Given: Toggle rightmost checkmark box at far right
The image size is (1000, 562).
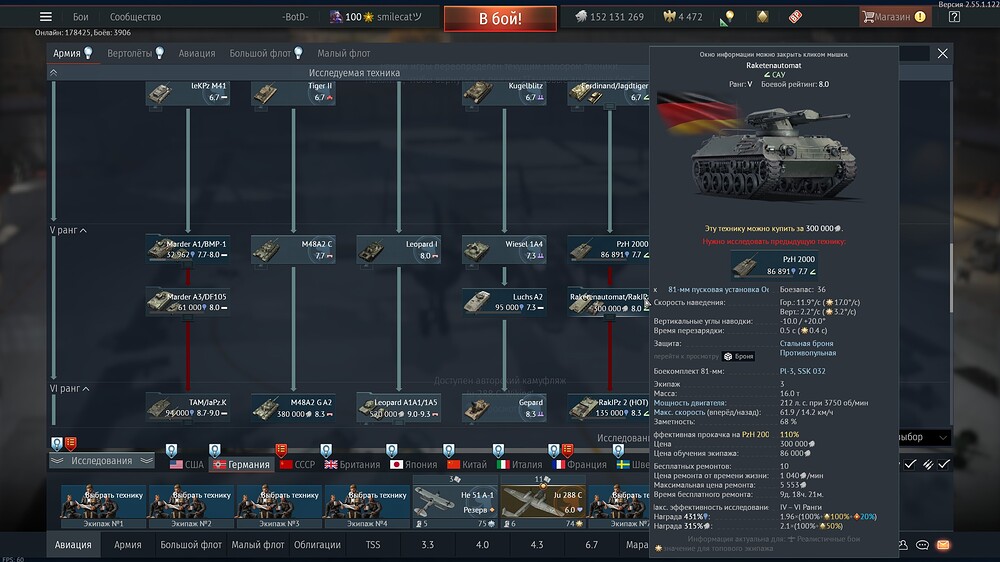Looking at the screenshot, I should 944,464.
